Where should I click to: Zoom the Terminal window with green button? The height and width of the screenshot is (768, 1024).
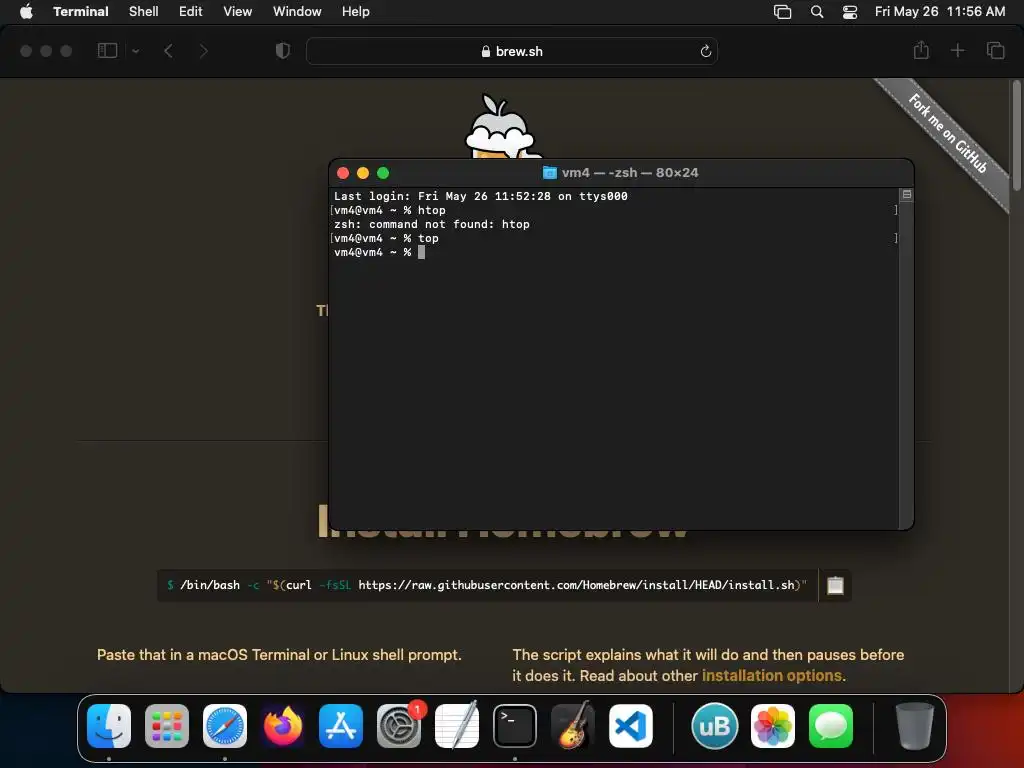[383, 173]
